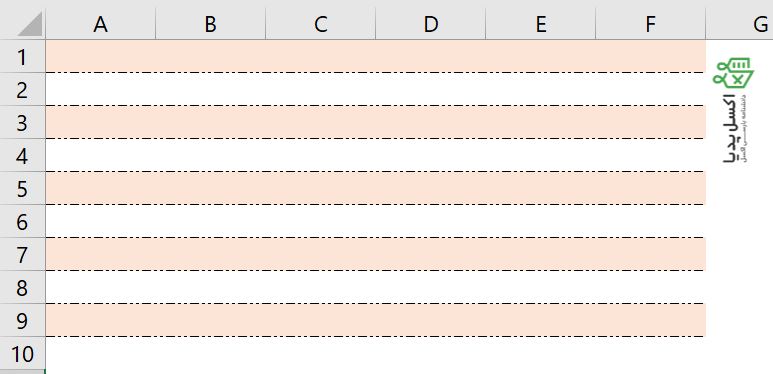Select column D header

click(430, 24)
